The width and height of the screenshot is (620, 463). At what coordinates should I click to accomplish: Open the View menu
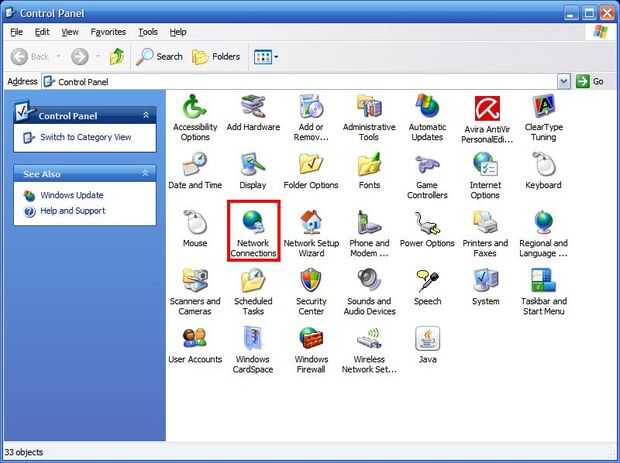pyautogui.click(x=70, y=32)
